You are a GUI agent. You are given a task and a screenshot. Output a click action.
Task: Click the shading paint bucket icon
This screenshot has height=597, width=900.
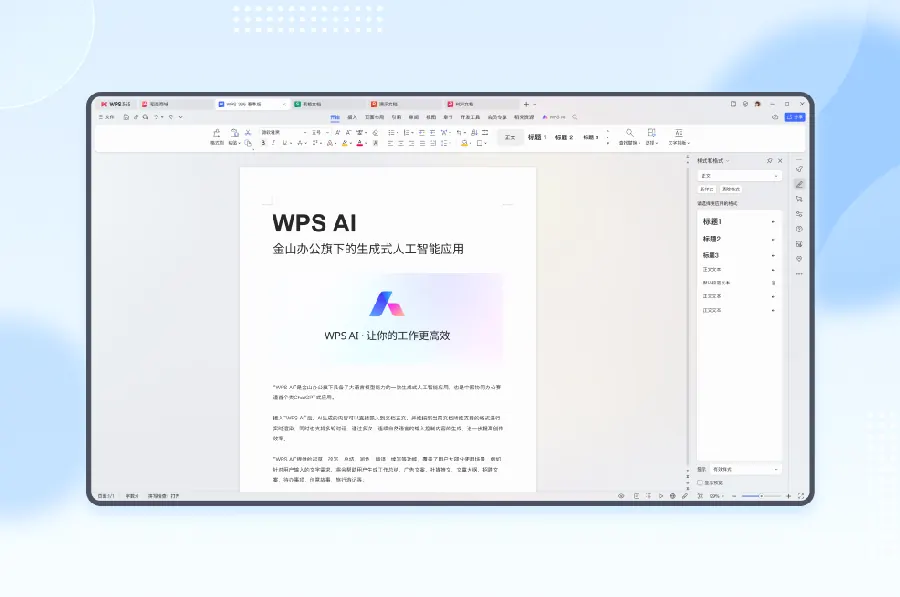click(464, 144)
